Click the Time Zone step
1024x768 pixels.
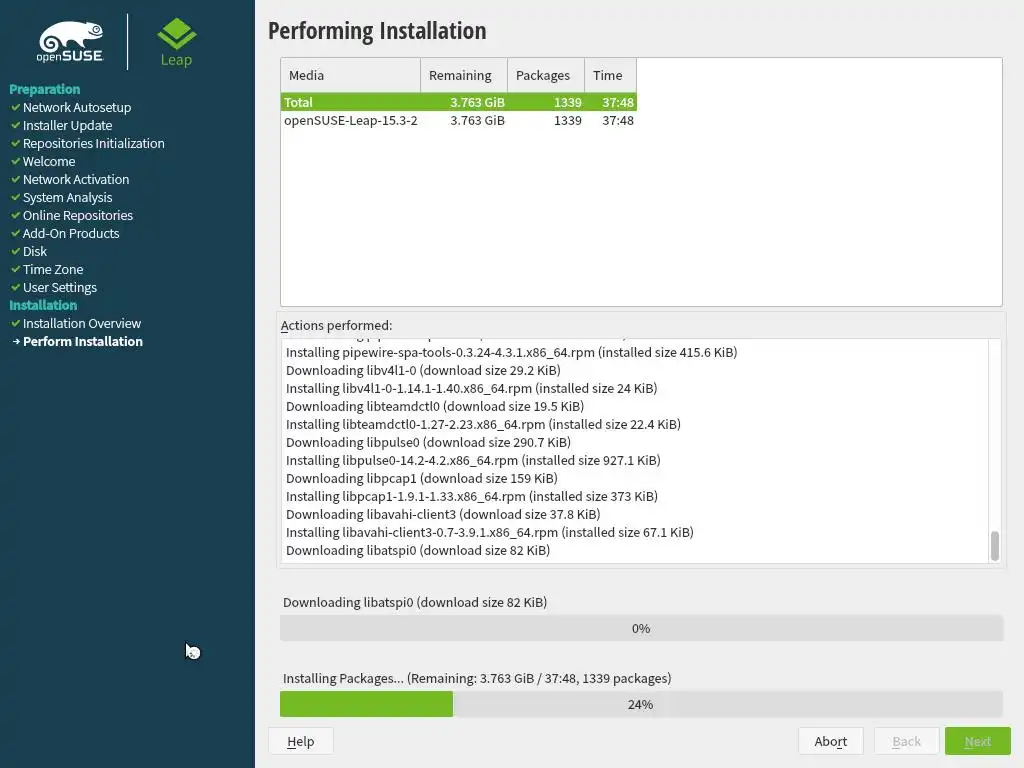[x=53, y=269]
